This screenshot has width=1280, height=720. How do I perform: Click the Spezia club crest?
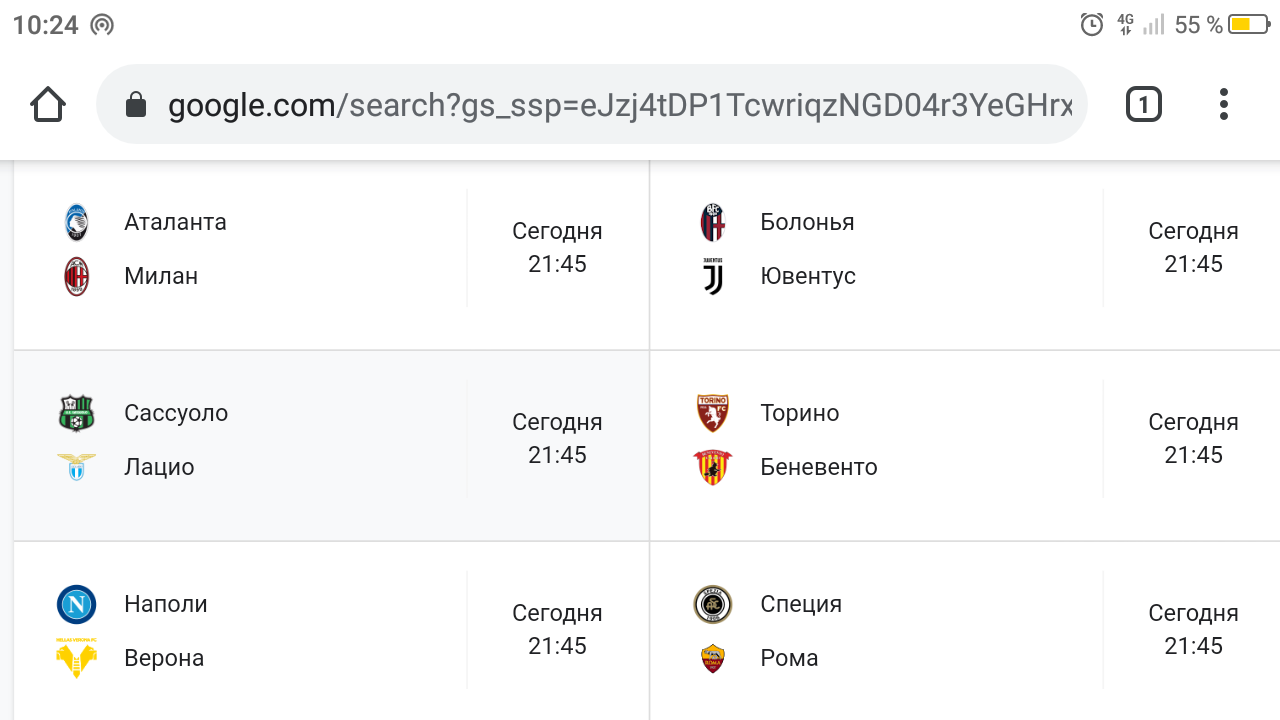(x=712, y=604)
